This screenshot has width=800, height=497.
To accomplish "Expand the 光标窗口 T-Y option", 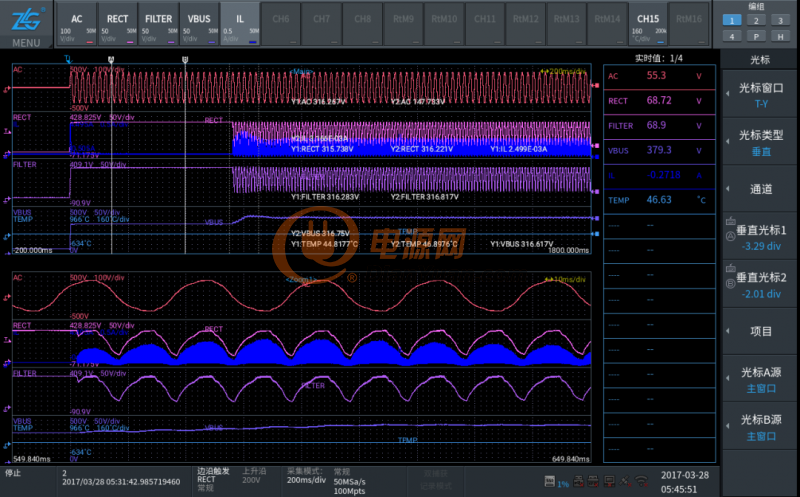I will point(760,94).
